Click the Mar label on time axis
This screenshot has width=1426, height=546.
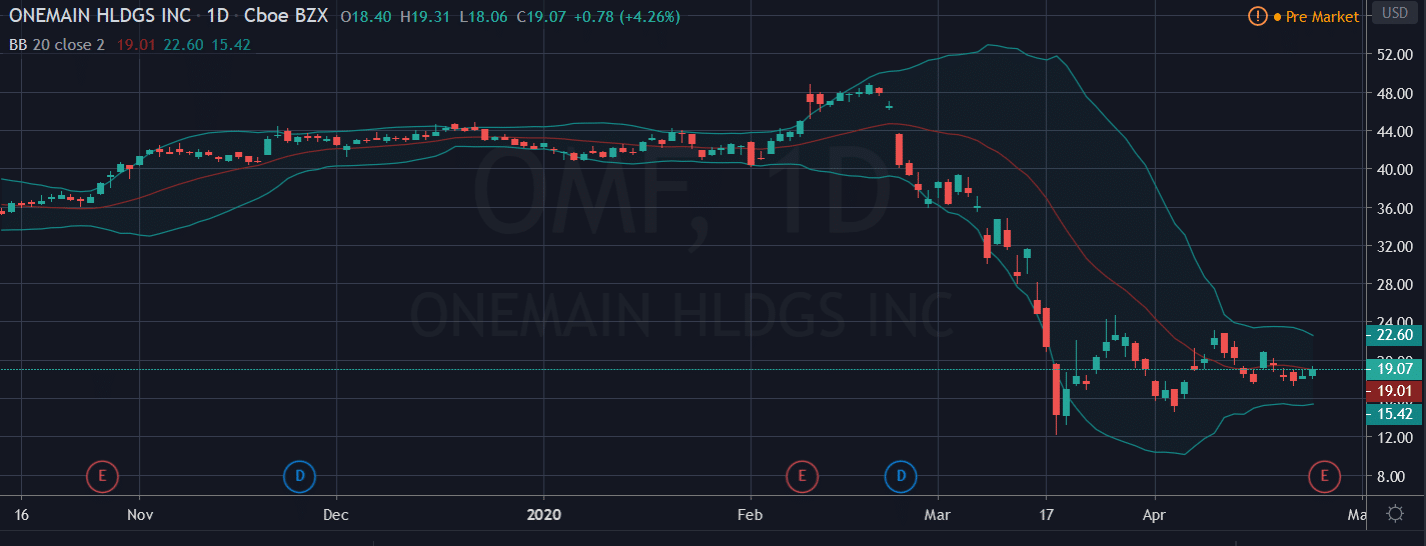939,515
